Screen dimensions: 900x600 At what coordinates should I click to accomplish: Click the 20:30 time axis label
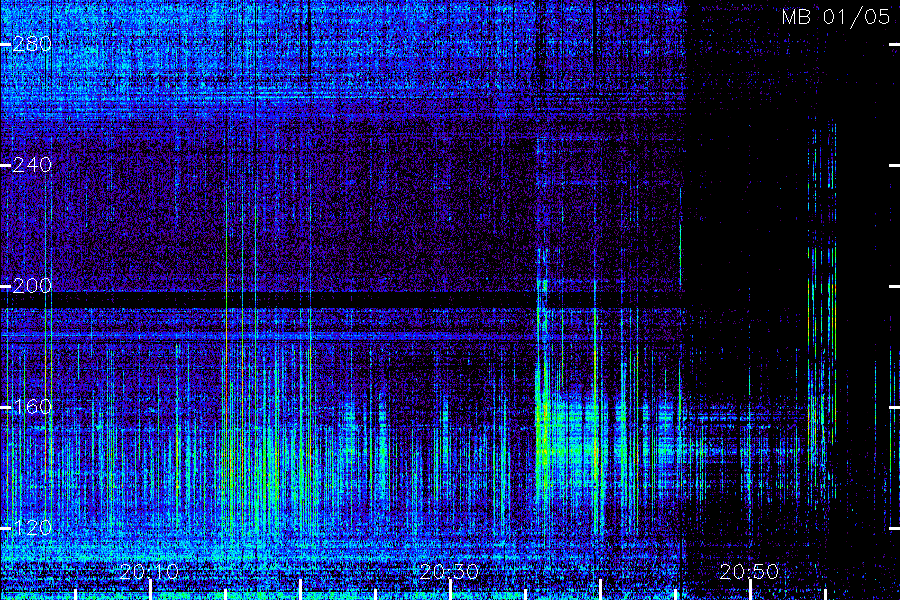point(449,572)
